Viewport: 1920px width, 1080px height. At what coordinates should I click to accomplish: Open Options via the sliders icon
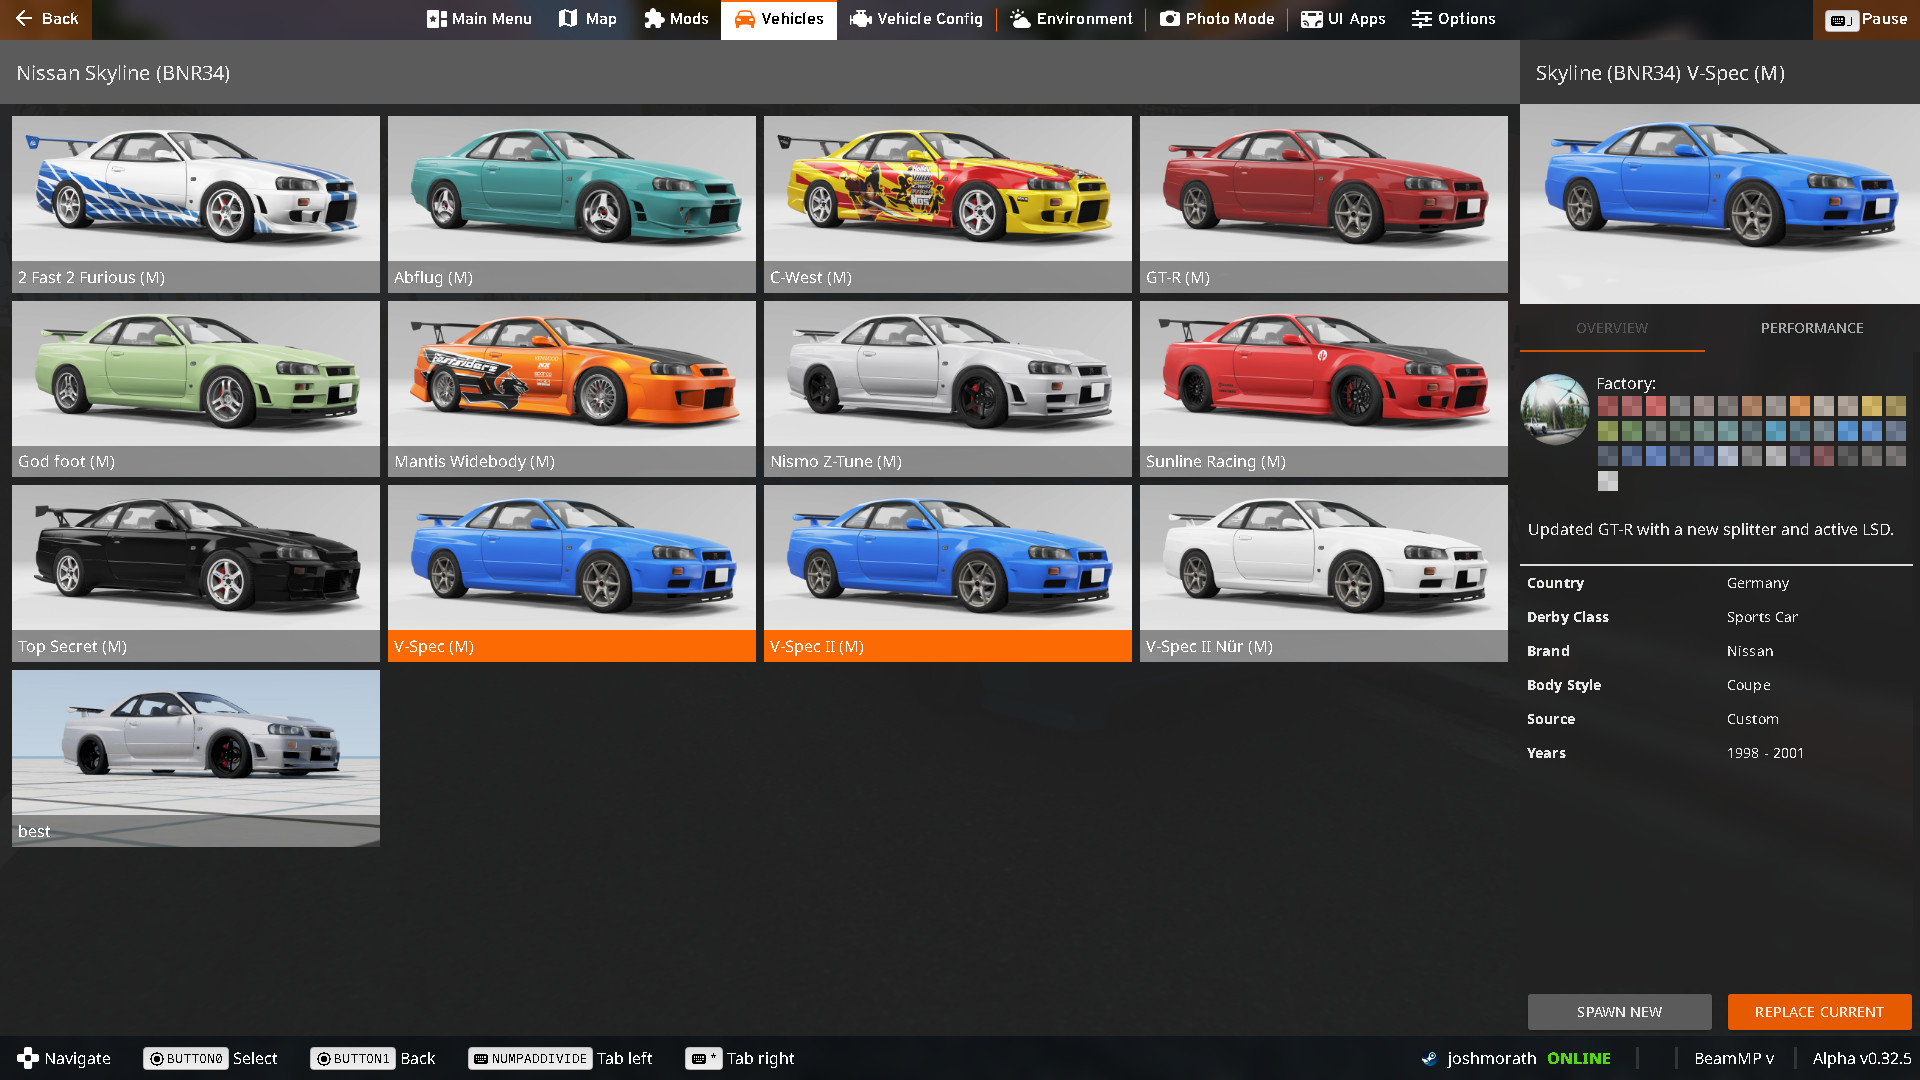coord(1421,19)
